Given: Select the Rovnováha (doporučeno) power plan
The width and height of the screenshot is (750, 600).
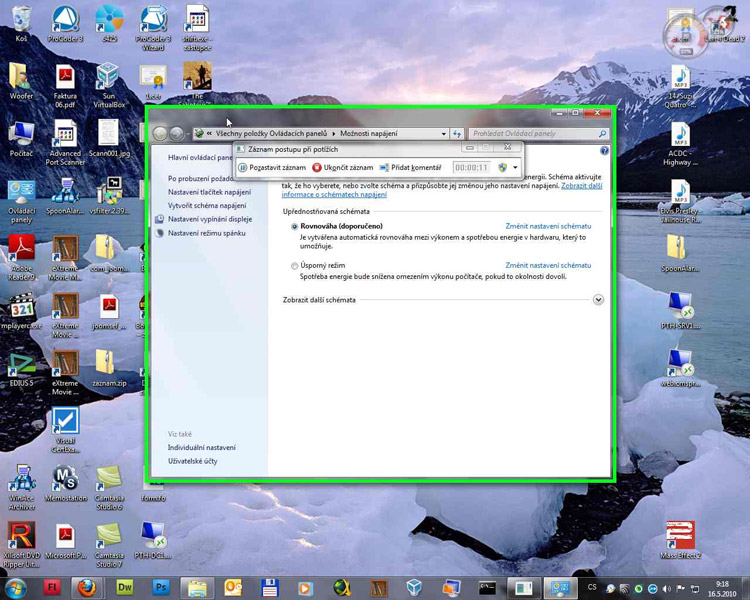Looking at the screenshot, I should point(294,227).
